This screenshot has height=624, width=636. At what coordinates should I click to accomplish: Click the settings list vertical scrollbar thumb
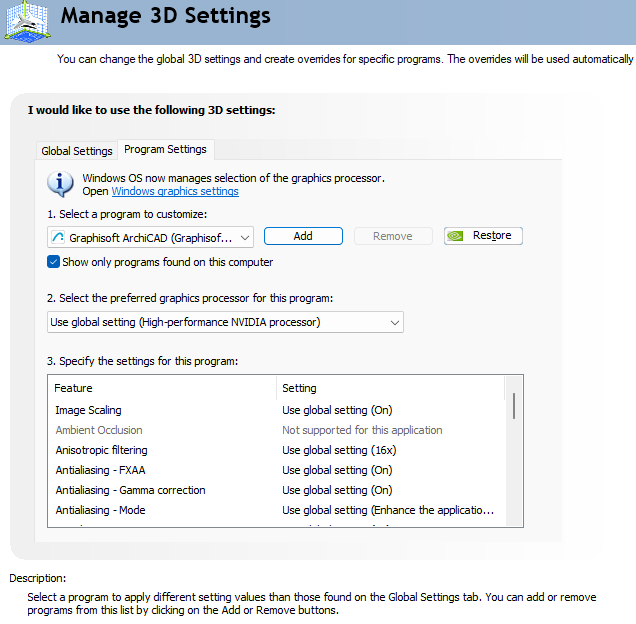point(514,405)
